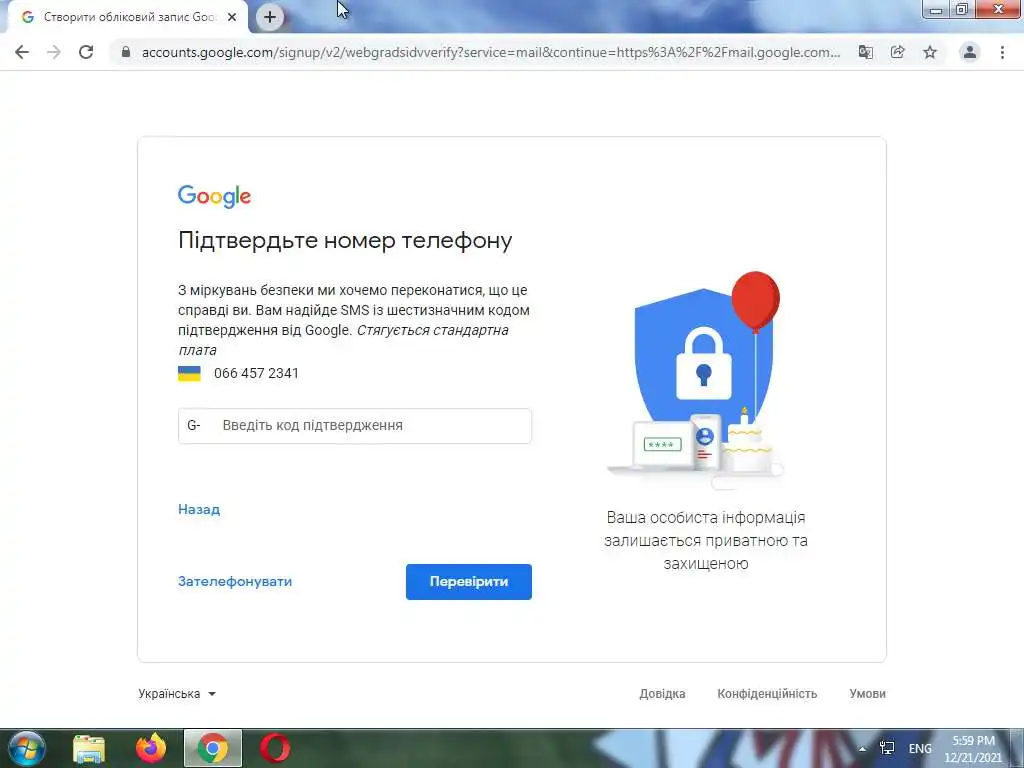1024x768 pixels.
Task: Click the share page icon
Action: pos(898,52)
